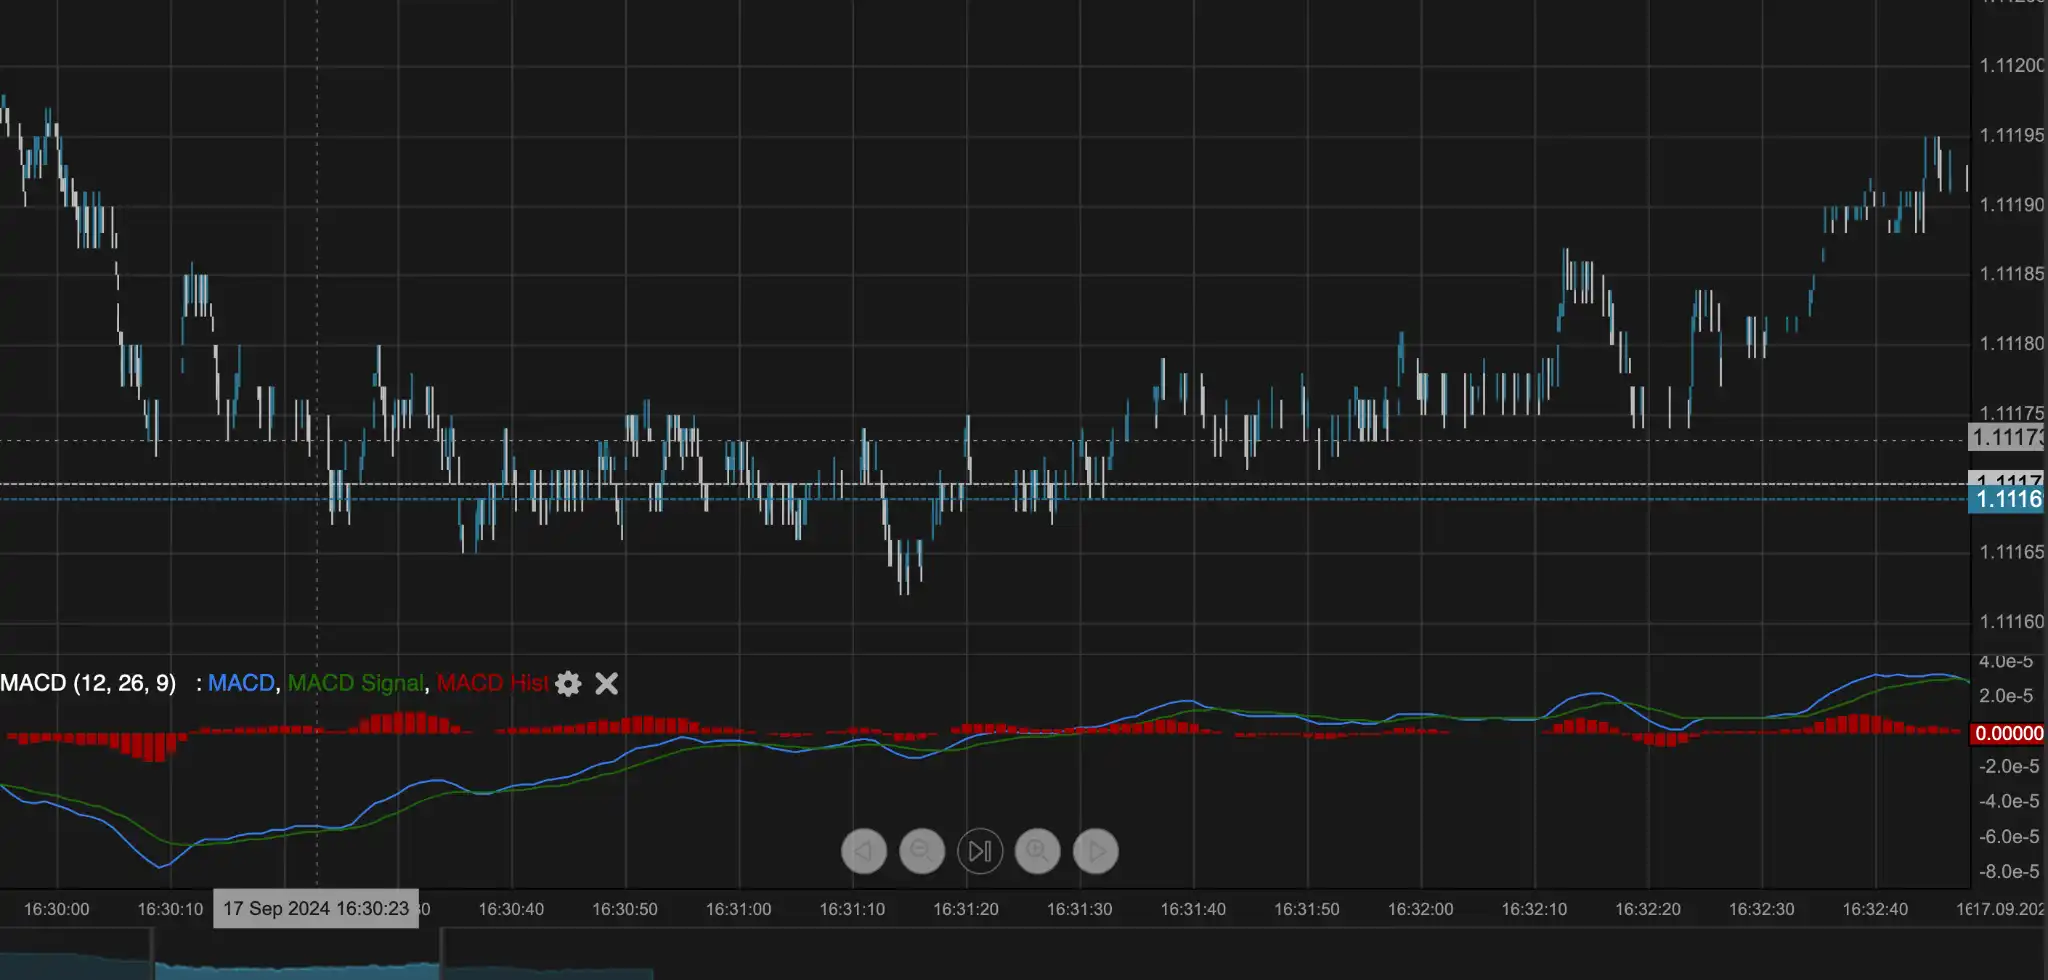Image resolution: width=2048 pixels, height=980 pixels.
Task: Click the MACD (12, 26, 9) title
Action: [88, 683]
